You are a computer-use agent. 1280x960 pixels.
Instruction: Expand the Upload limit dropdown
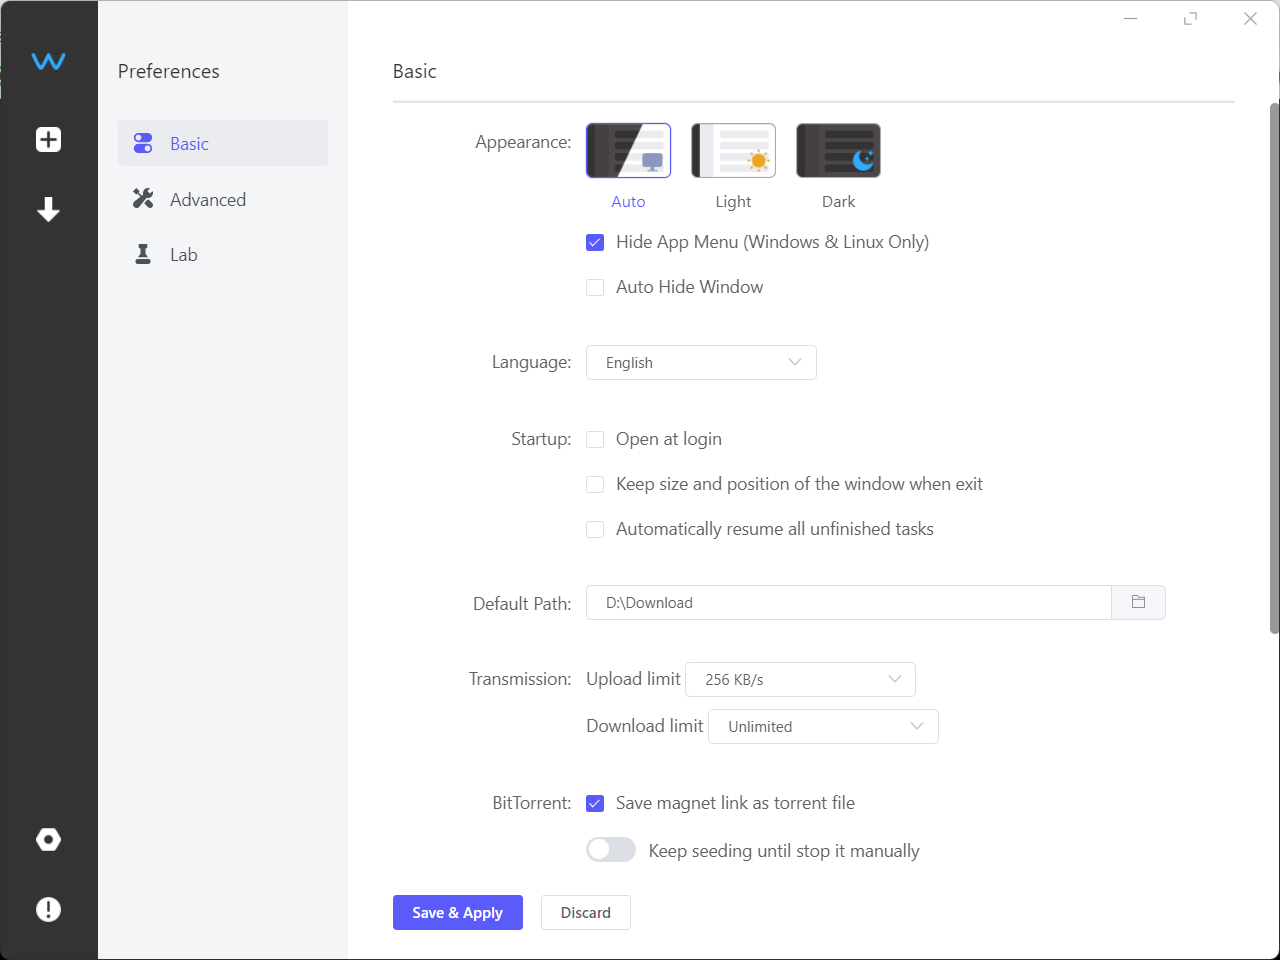point(800,679)
